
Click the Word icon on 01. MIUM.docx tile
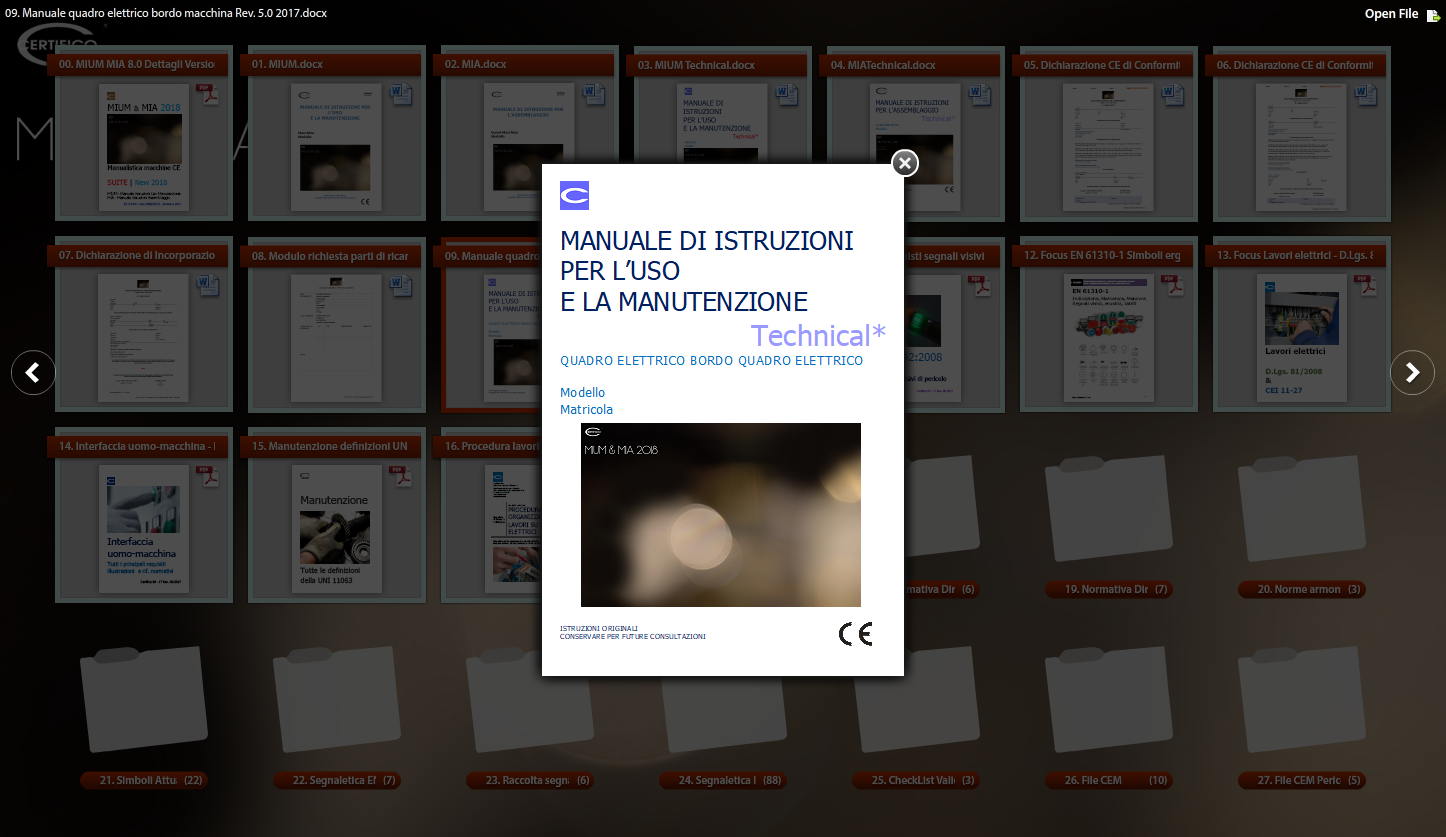coord(400,95)
